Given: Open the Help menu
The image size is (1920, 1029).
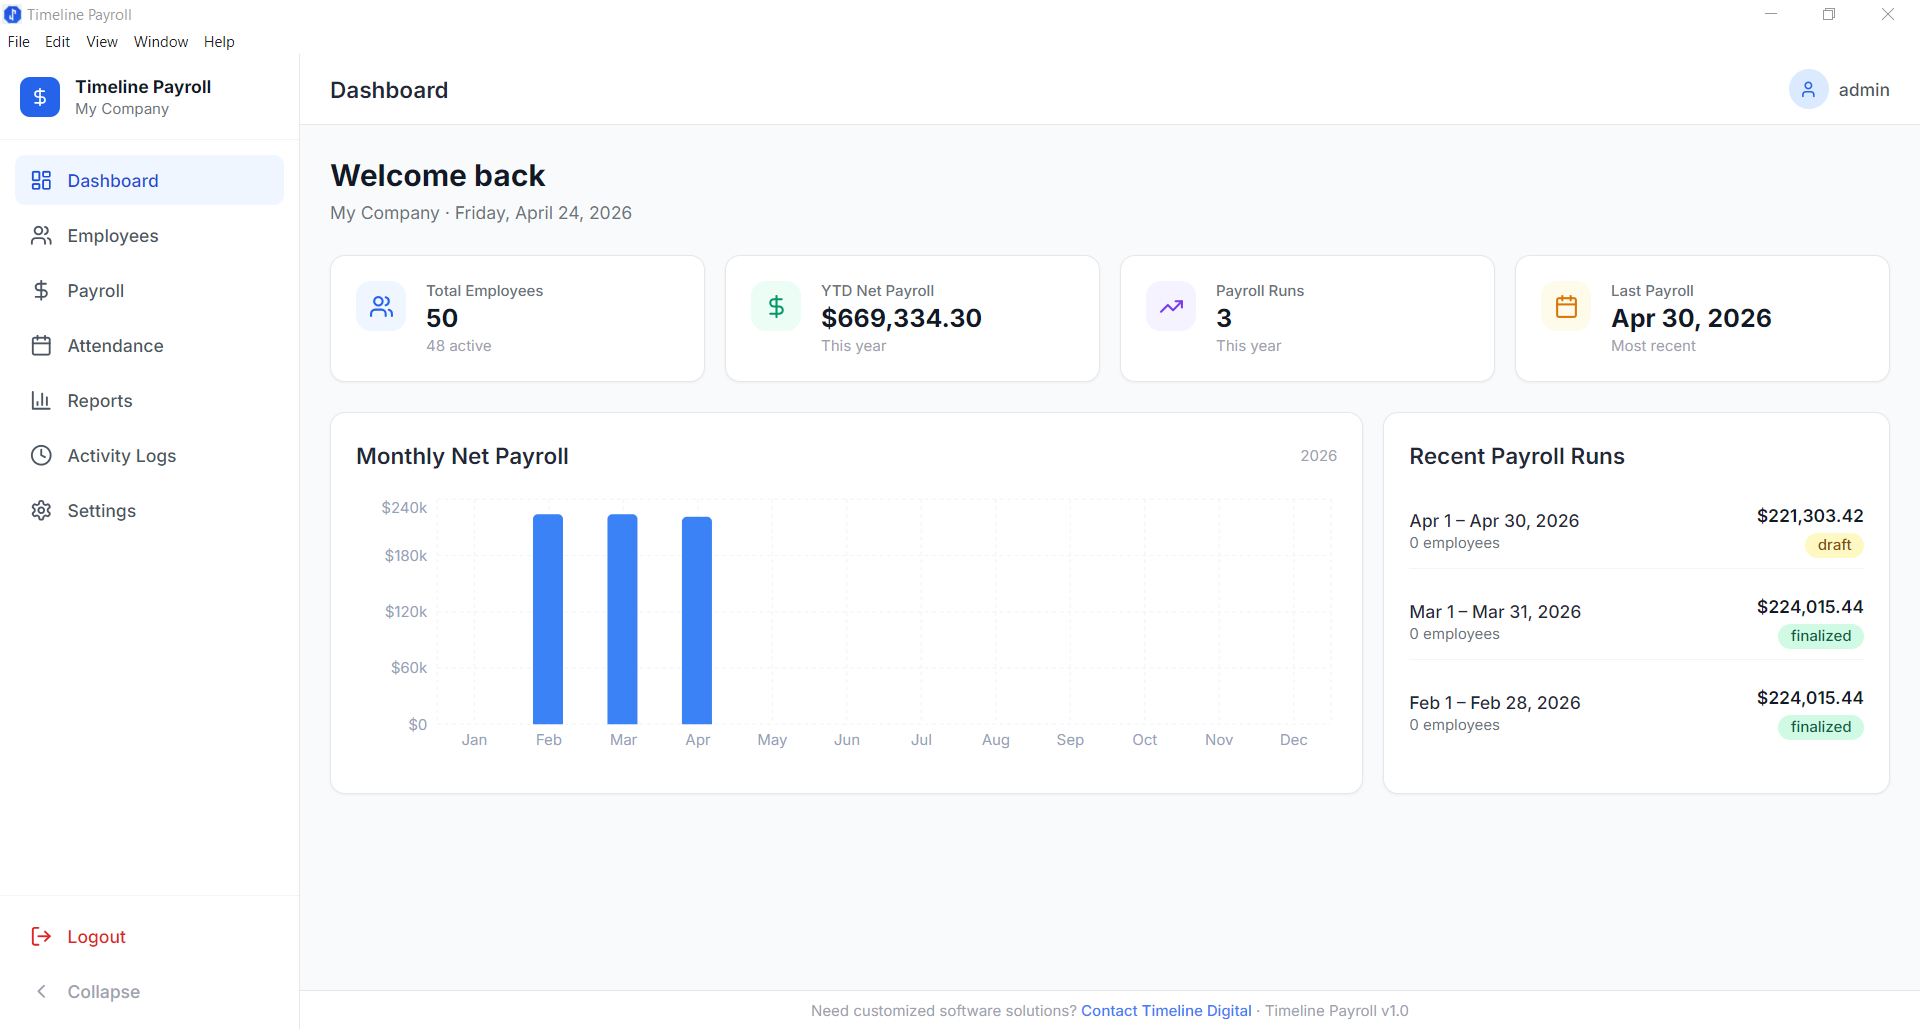Looking at the screenshot, I should [219, 41].
